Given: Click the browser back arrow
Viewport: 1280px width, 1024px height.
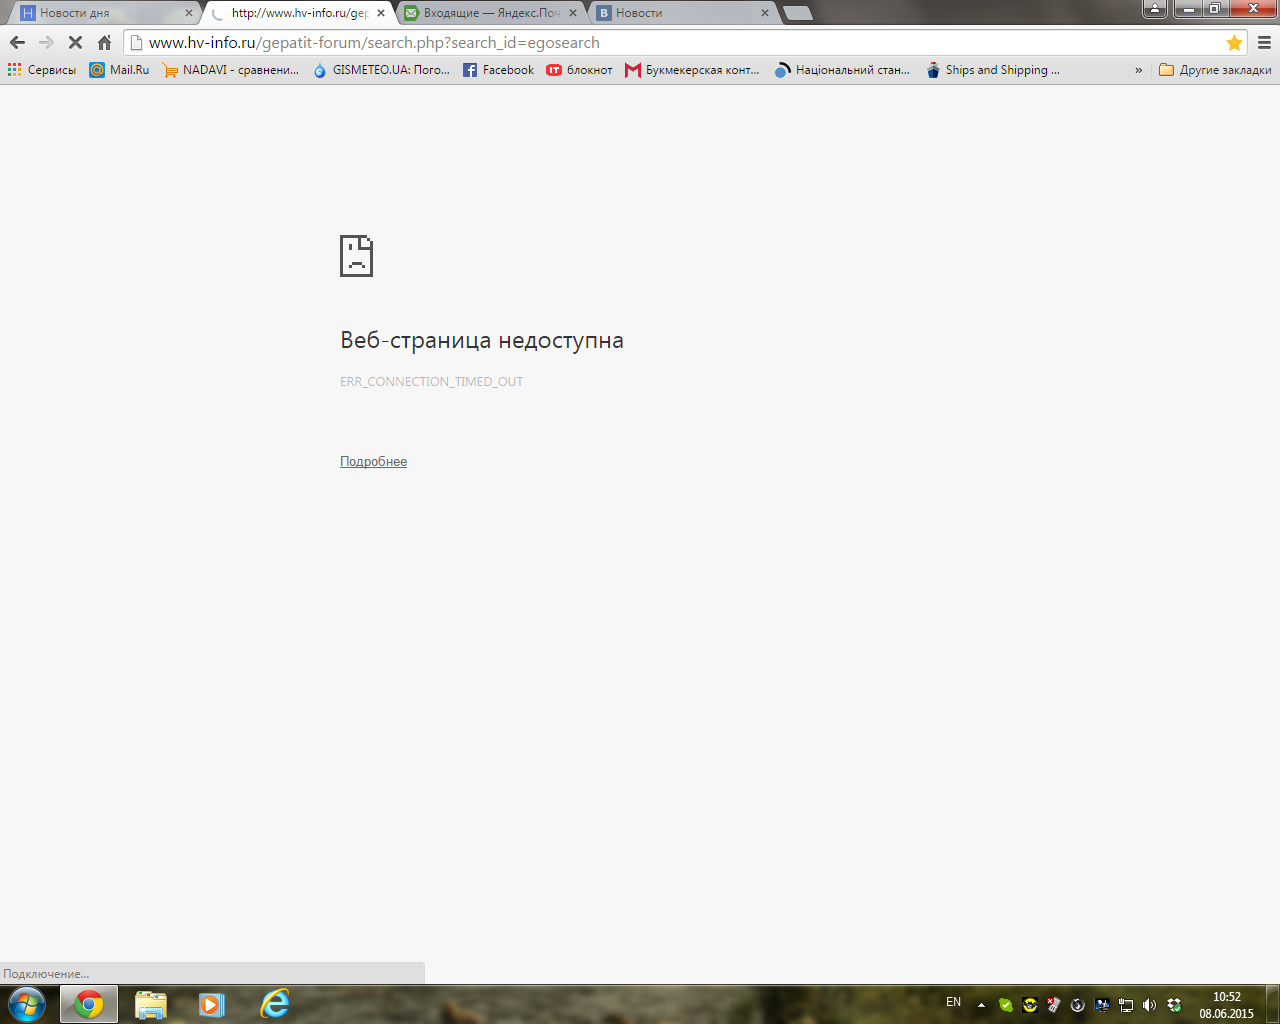Looking at the screenshot, I should [x=17, y=42].
